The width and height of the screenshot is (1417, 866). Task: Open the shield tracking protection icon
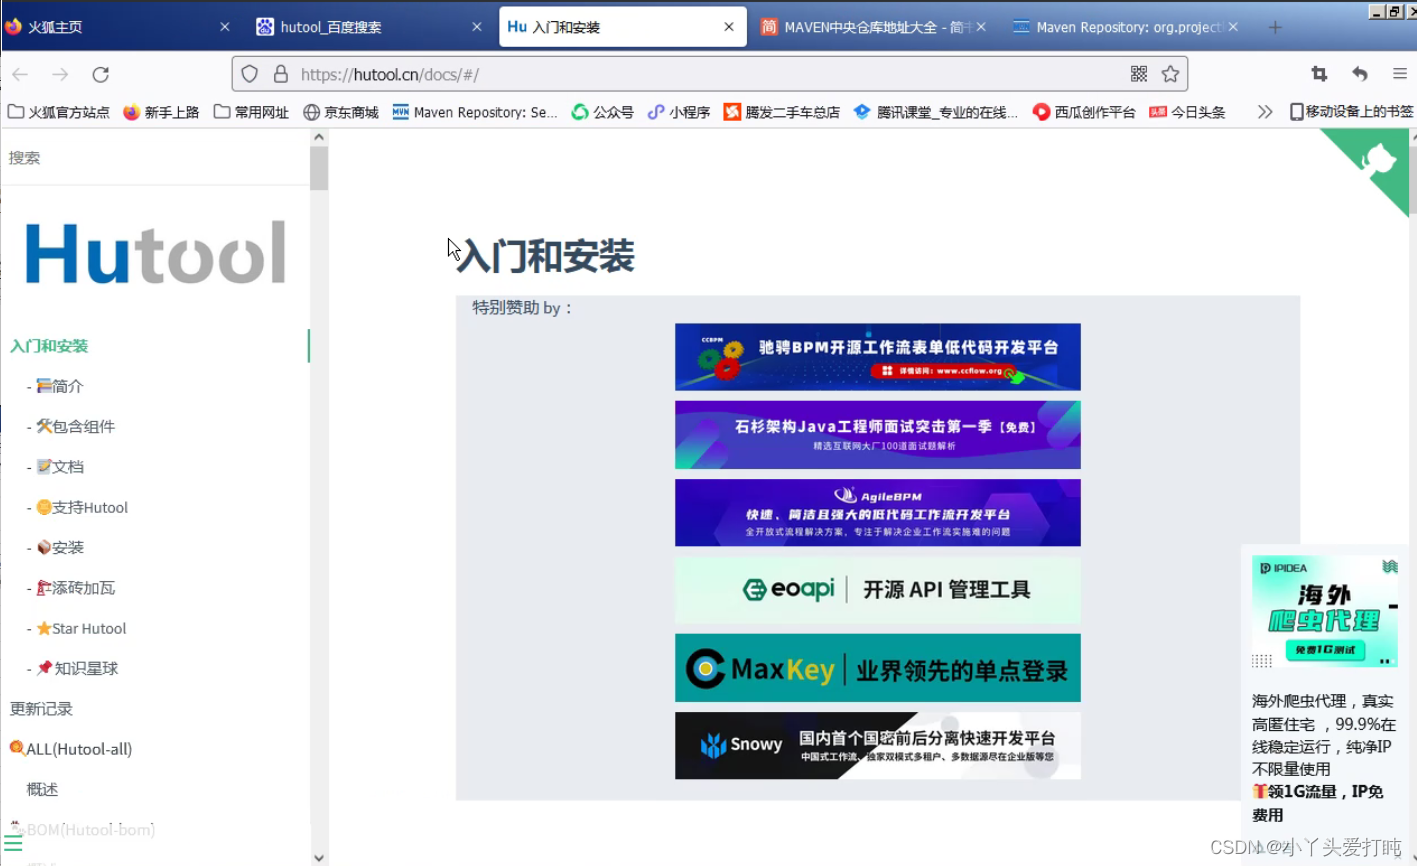pyautogui.click(x=250, y=74)
